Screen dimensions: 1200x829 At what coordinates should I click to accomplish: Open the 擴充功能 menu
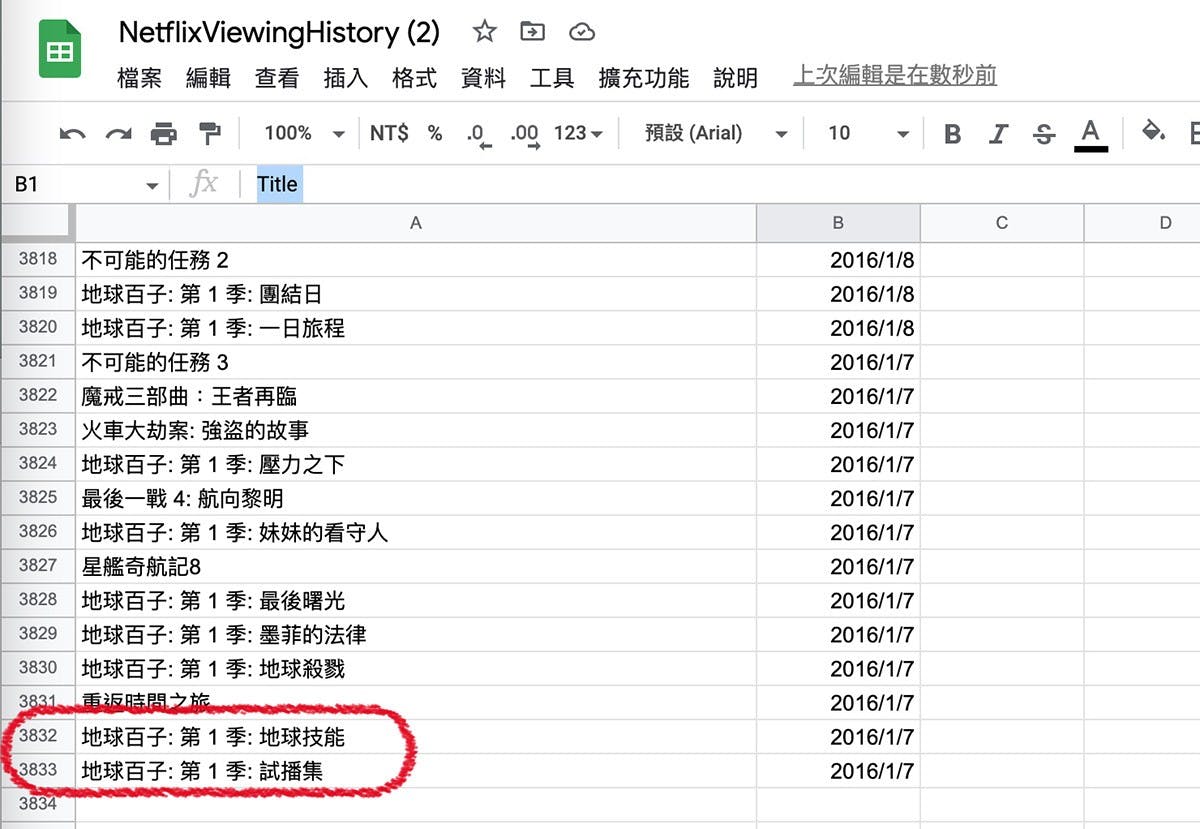(x=644, y=78)
